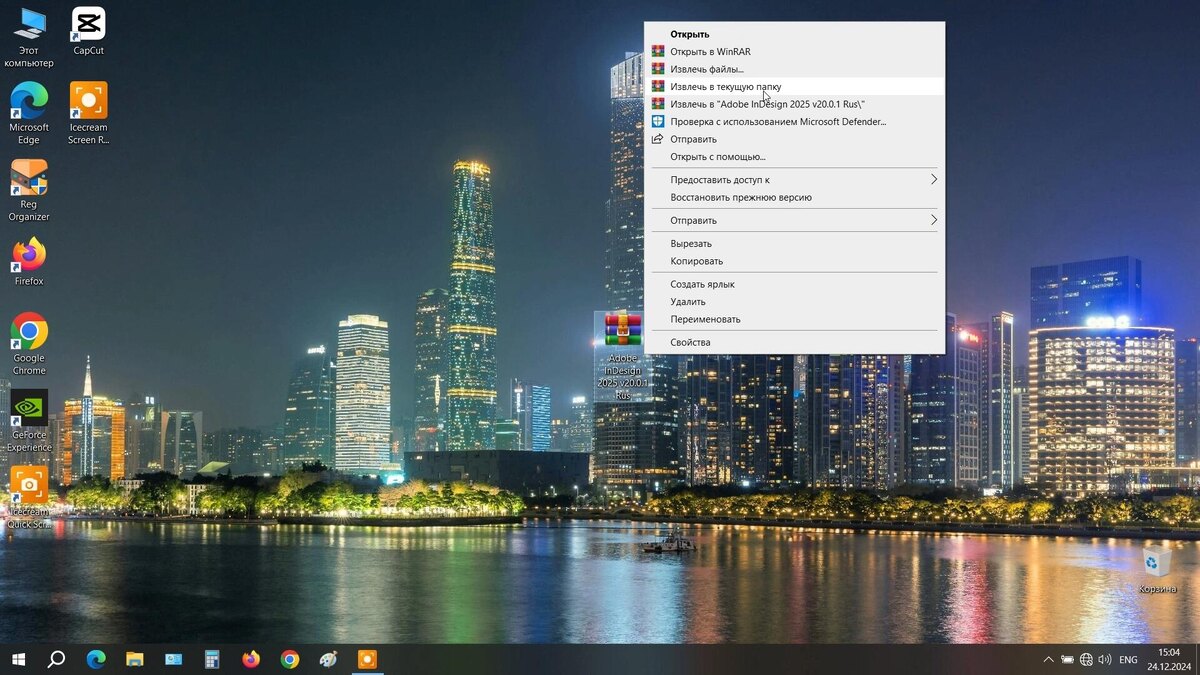Open the Paint palette taskbar icon
The image size is (1200, 675).
tap(328, 659)
